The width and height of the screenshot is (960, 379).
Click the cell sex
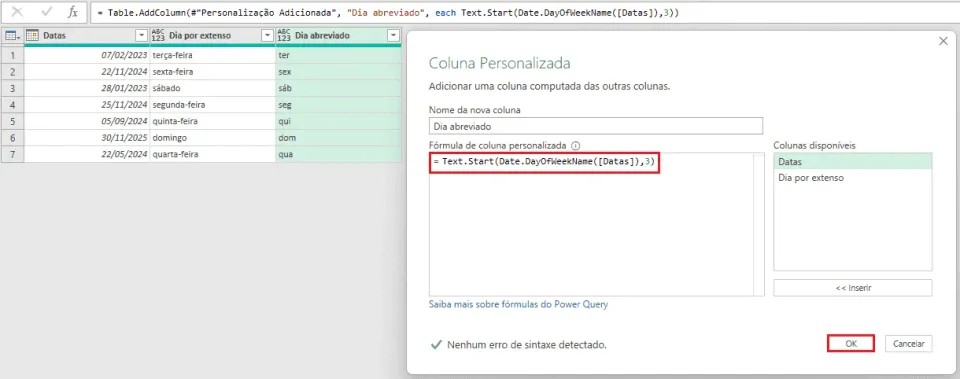pyautogui.click(x=339, y=72)
